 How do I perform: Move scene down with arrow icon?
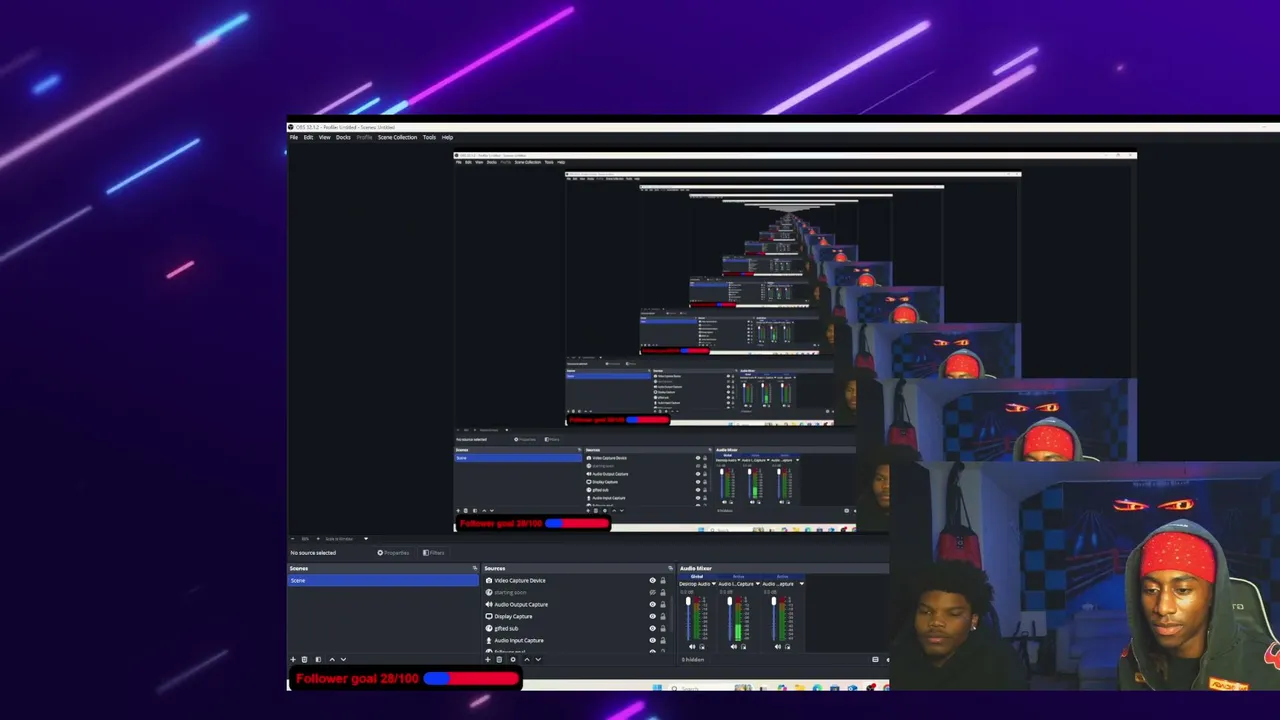[x=343, y=660]
